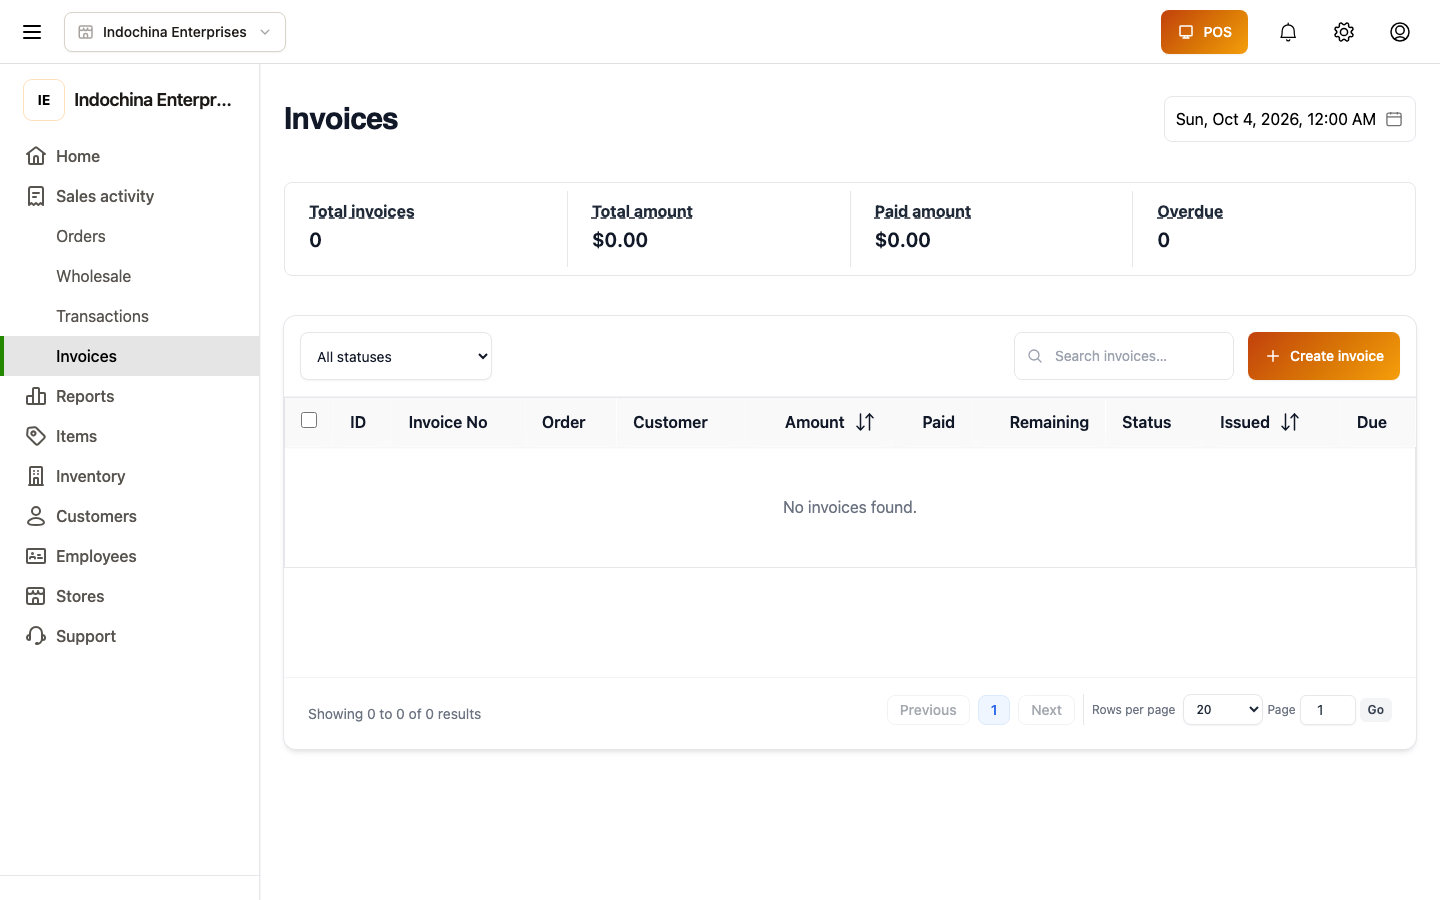Open Wholesale in the sidebar
Image resolution: width=1440 pixels, height=900 pixels.
pos(130,276)
